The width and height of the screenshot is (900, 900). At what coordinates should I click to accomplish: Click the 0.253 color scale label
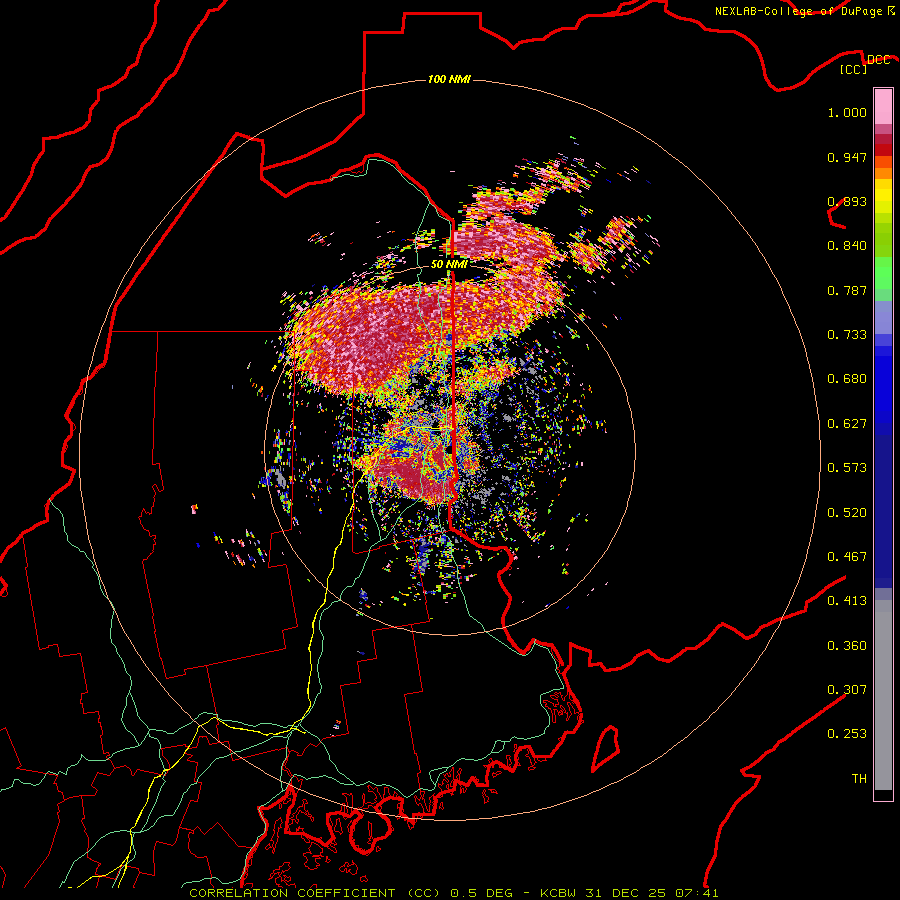(847, 734)
